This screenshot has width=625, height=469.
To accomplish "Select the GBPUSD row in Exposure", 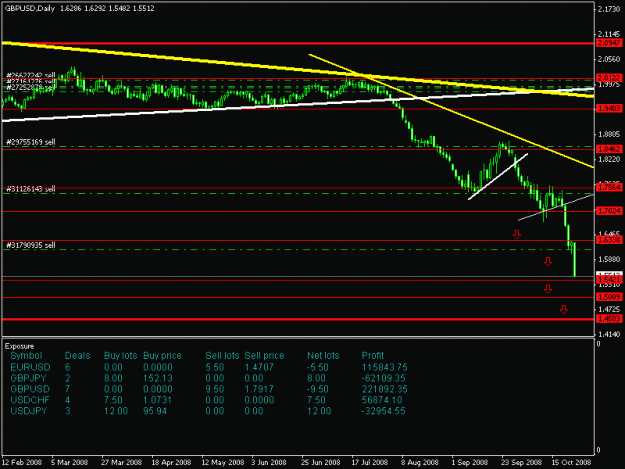I will 209,389.
